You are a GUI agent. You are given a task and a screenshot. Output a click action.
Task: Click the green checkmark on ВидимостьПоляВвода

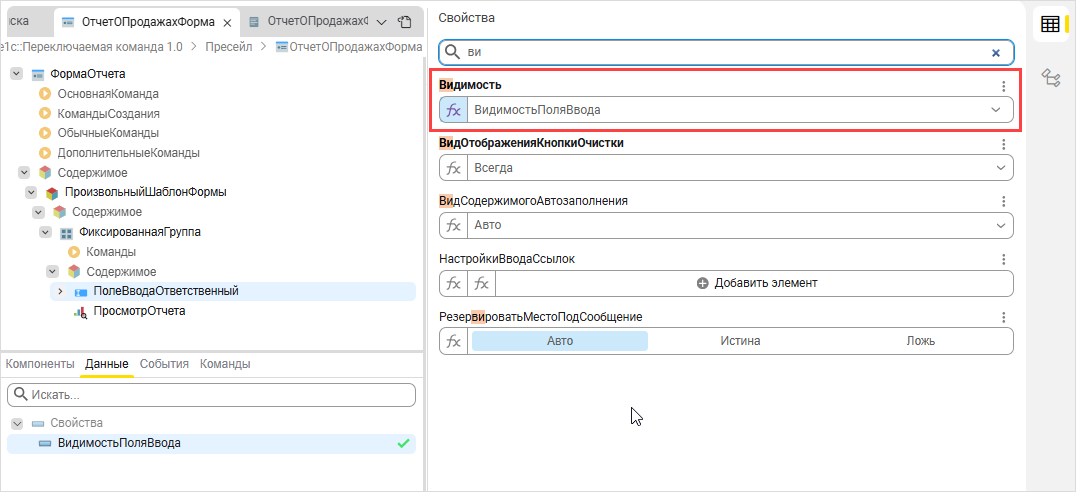click(404, 443)
